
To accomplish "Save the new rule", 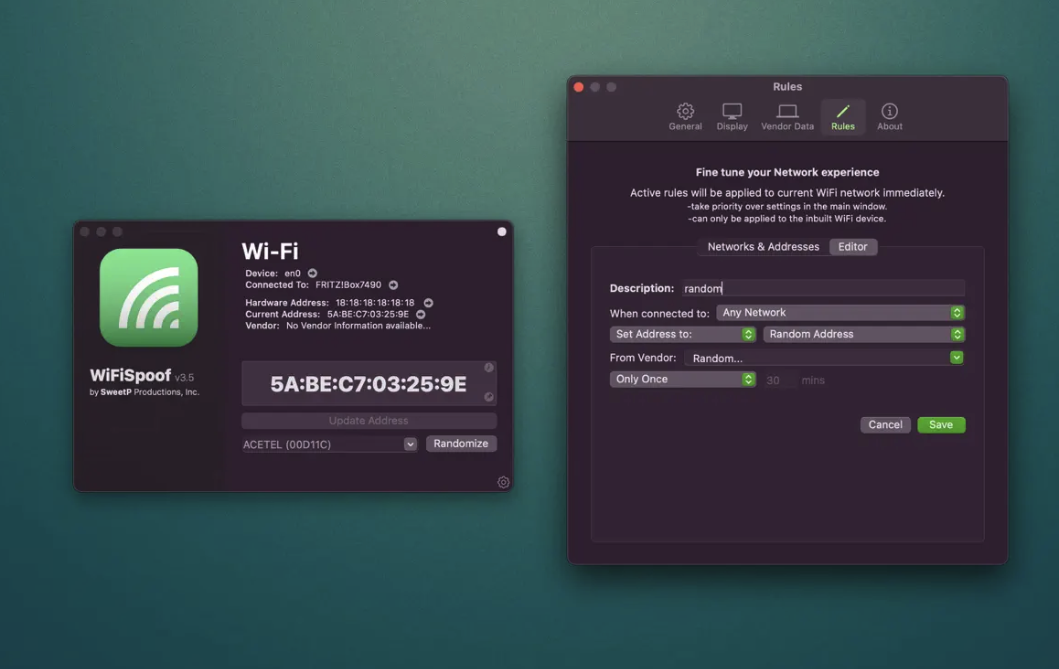I will [941, 425].
